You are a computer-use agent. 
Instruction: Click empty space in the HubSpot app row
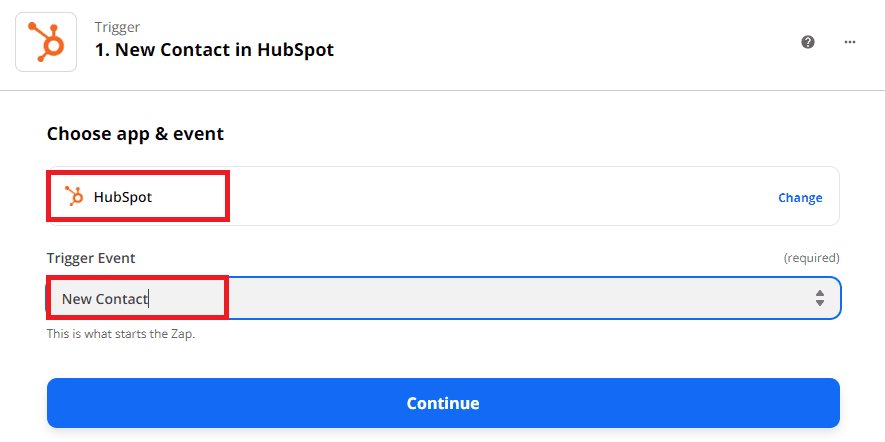coord(500,197)
